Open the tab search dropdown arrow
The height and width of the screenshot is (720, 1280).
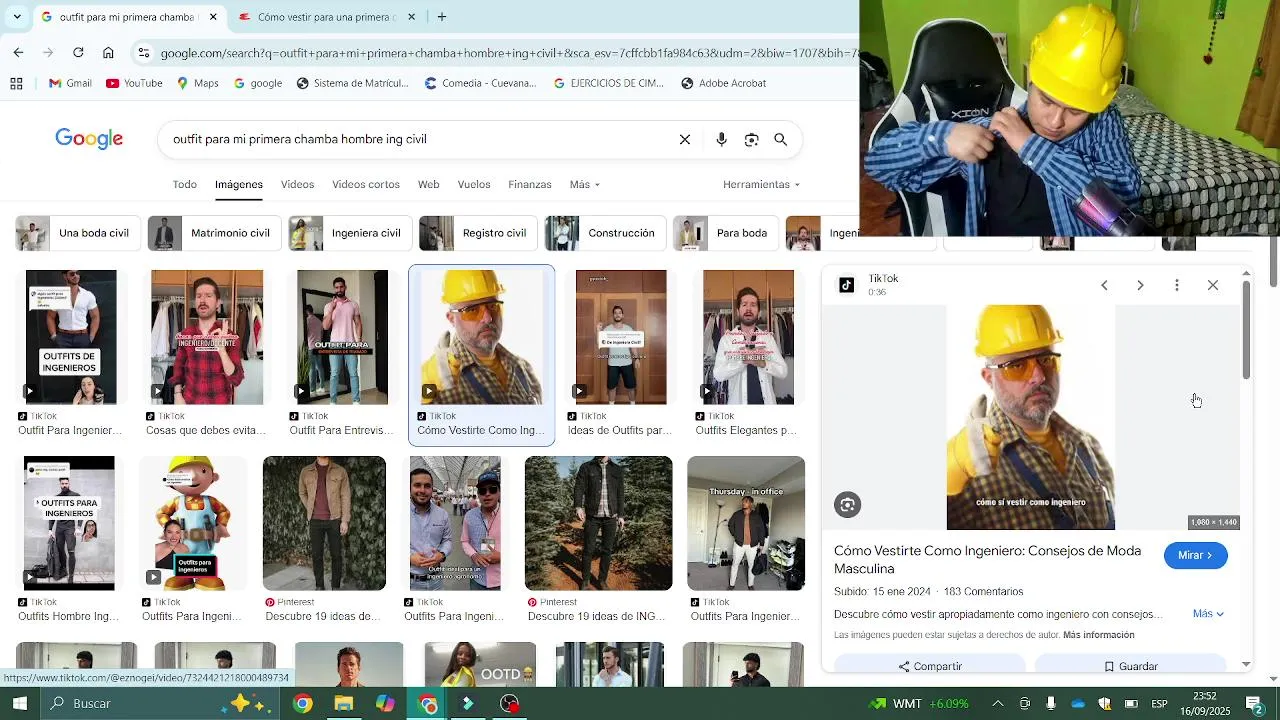click(x=16, y=17)
